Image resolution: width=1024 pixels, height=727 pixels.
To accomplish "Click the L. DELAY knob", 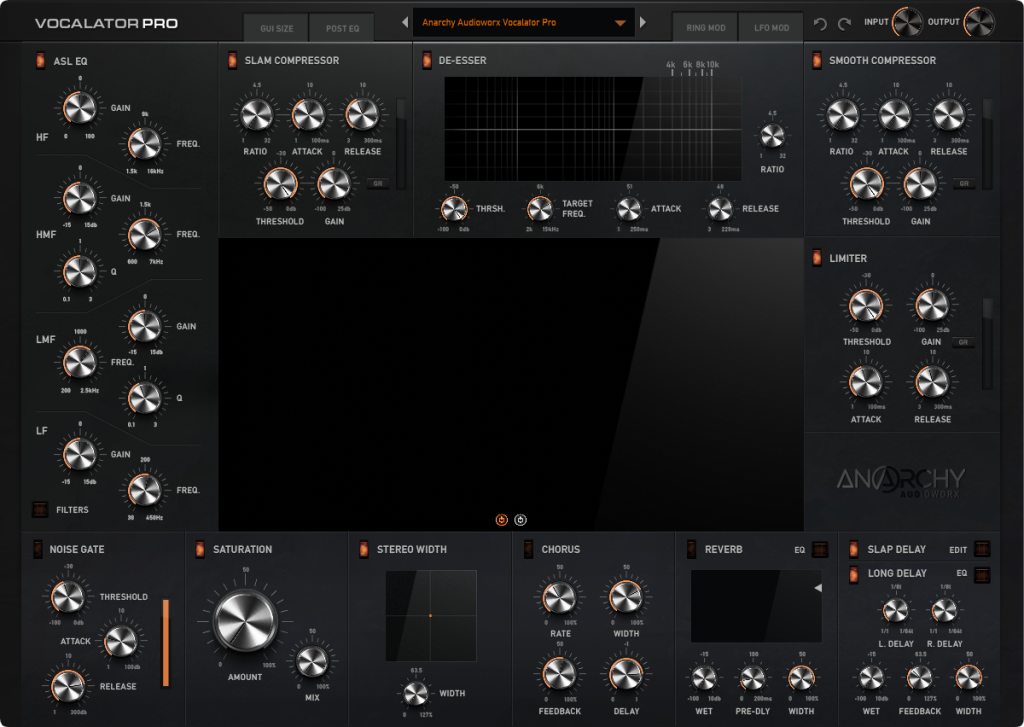I will (895, 611).
